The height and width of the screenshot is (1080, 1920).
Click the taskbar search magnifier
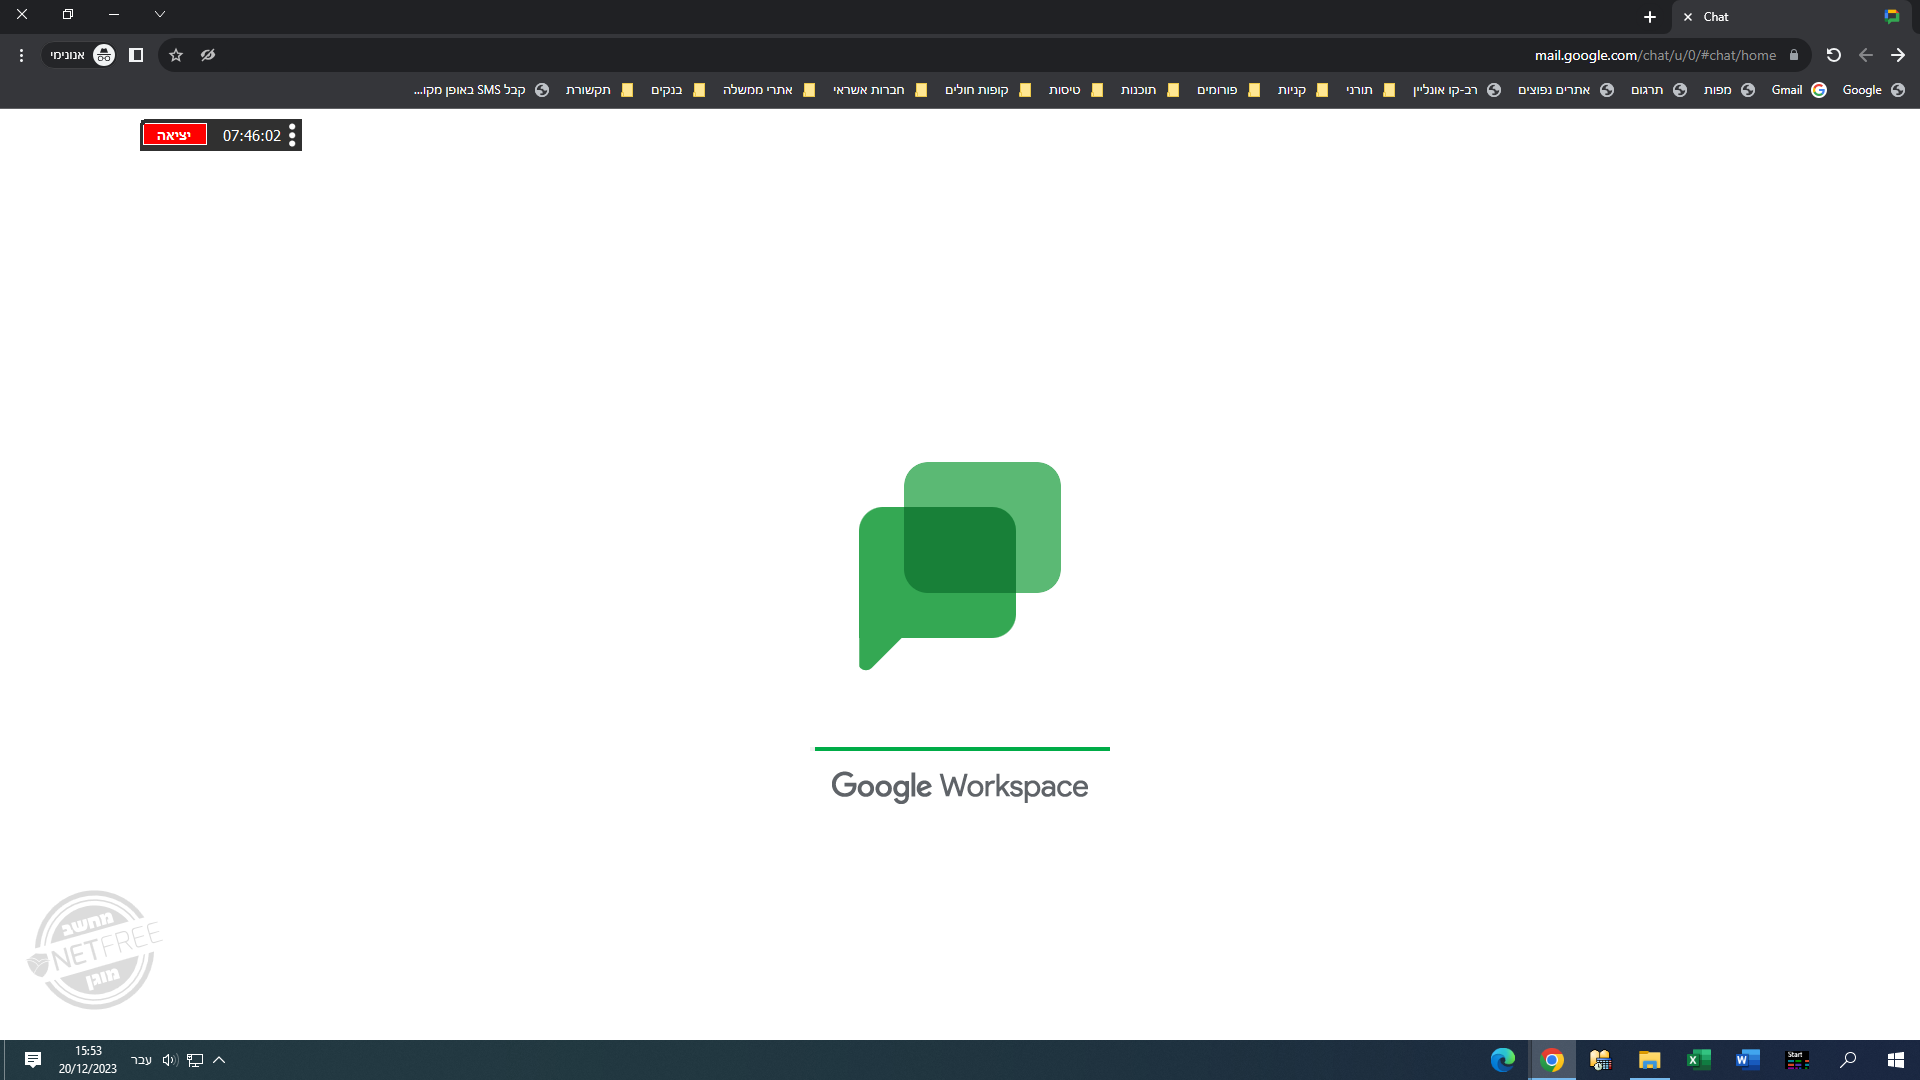pos(1848,1060)
